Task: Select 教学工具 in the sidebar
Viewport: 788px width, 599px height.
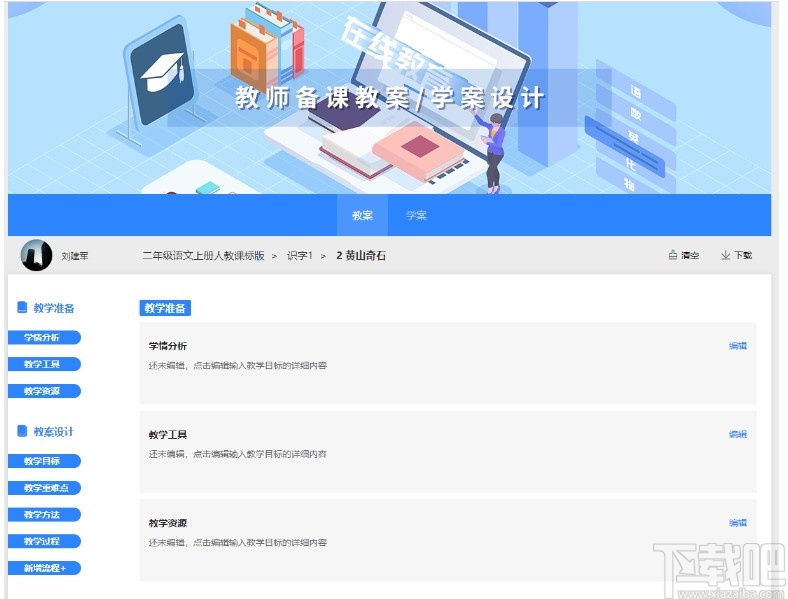Action: (44, 364)
